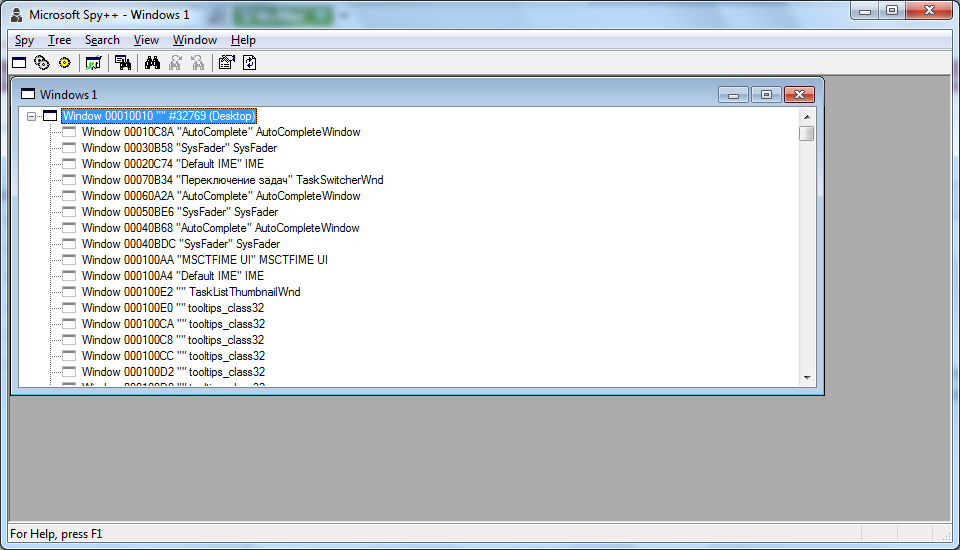The image size is (960, 550).
Task: Click the greyed Find Previous icon
Action: (x=198, y=62)
